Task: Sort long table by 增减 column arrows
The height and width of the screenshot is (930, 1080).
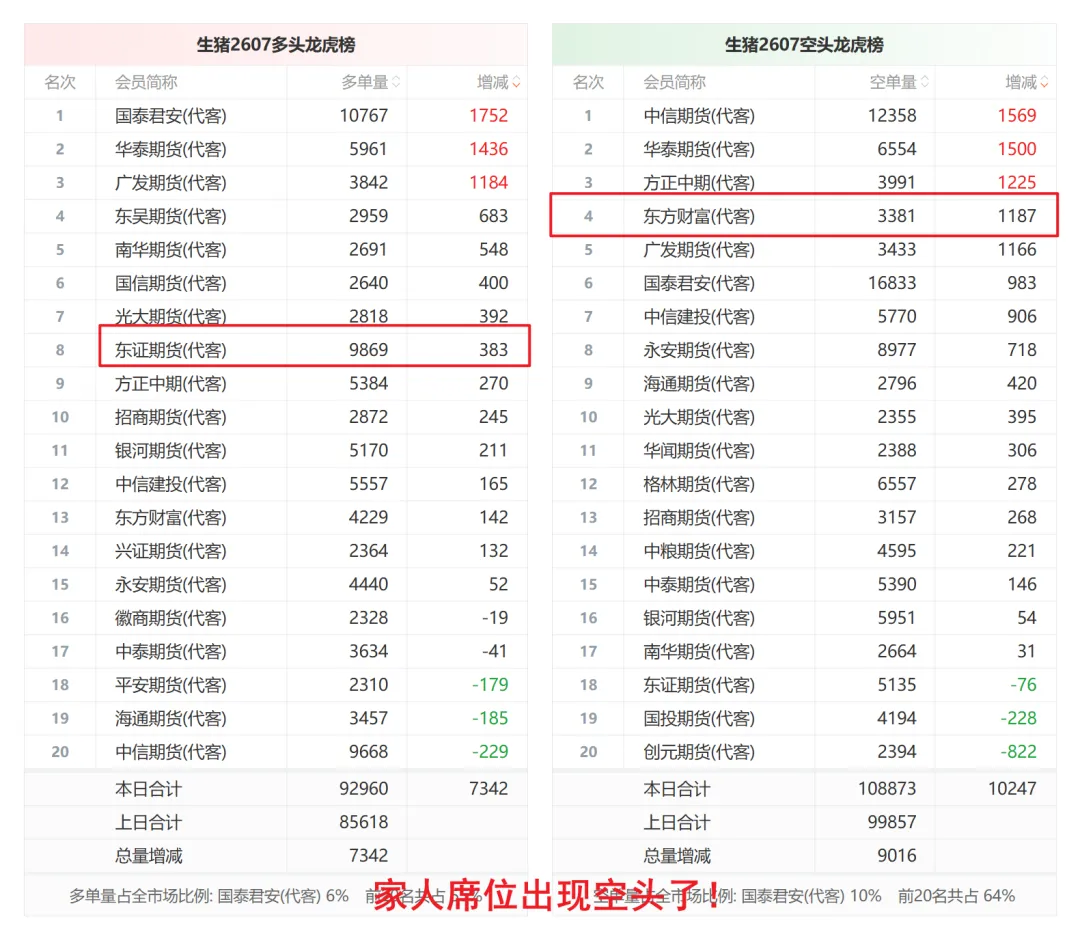Action: pyautogui.click(x=517, y=82)
